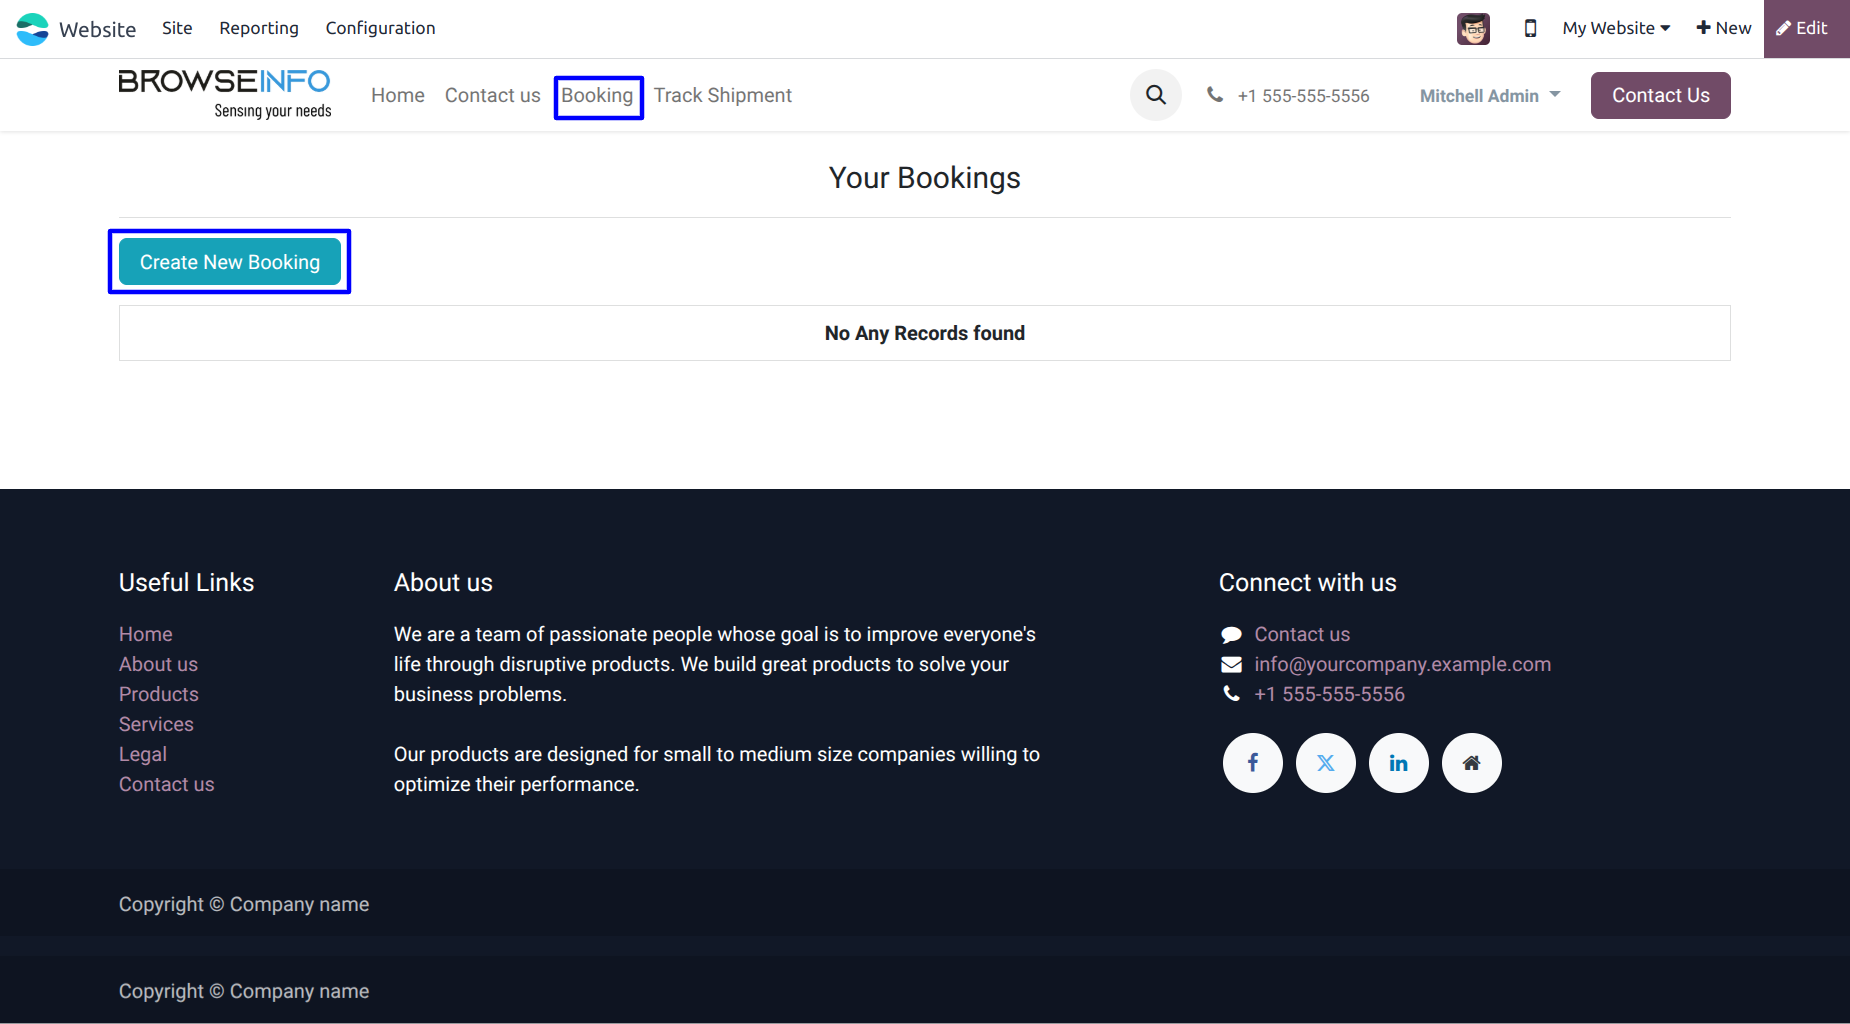This screenshot has height=1024, width=1850.
Task: Click the 'About us' footer heading
Action: point(443,582)
